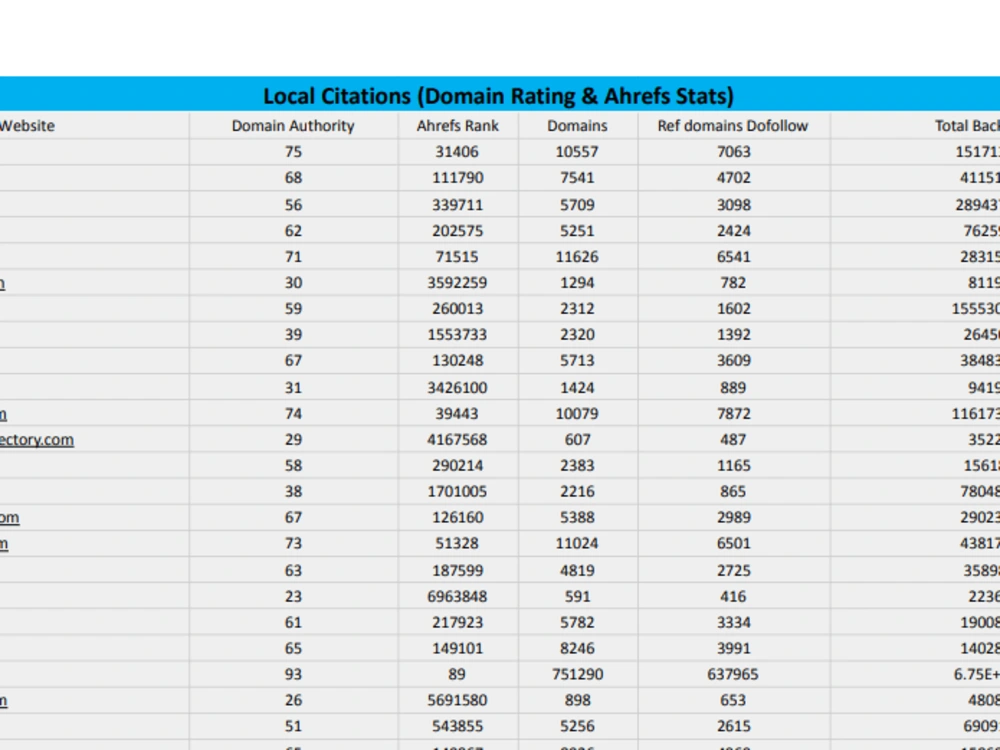Click Ahrefs Rank value 126160
The image size is (1000, 750).
point(457,517)
